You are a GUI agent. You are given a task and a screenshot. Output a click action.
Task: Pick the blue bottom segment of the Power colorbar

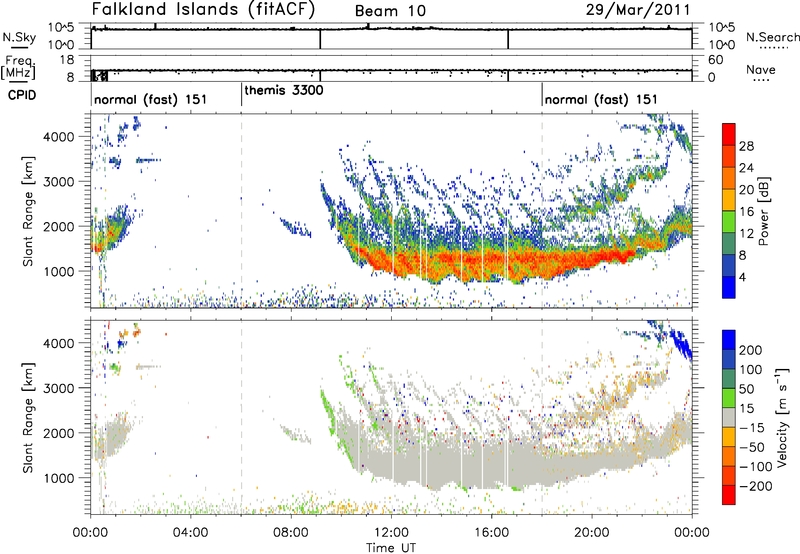[729, 288]
